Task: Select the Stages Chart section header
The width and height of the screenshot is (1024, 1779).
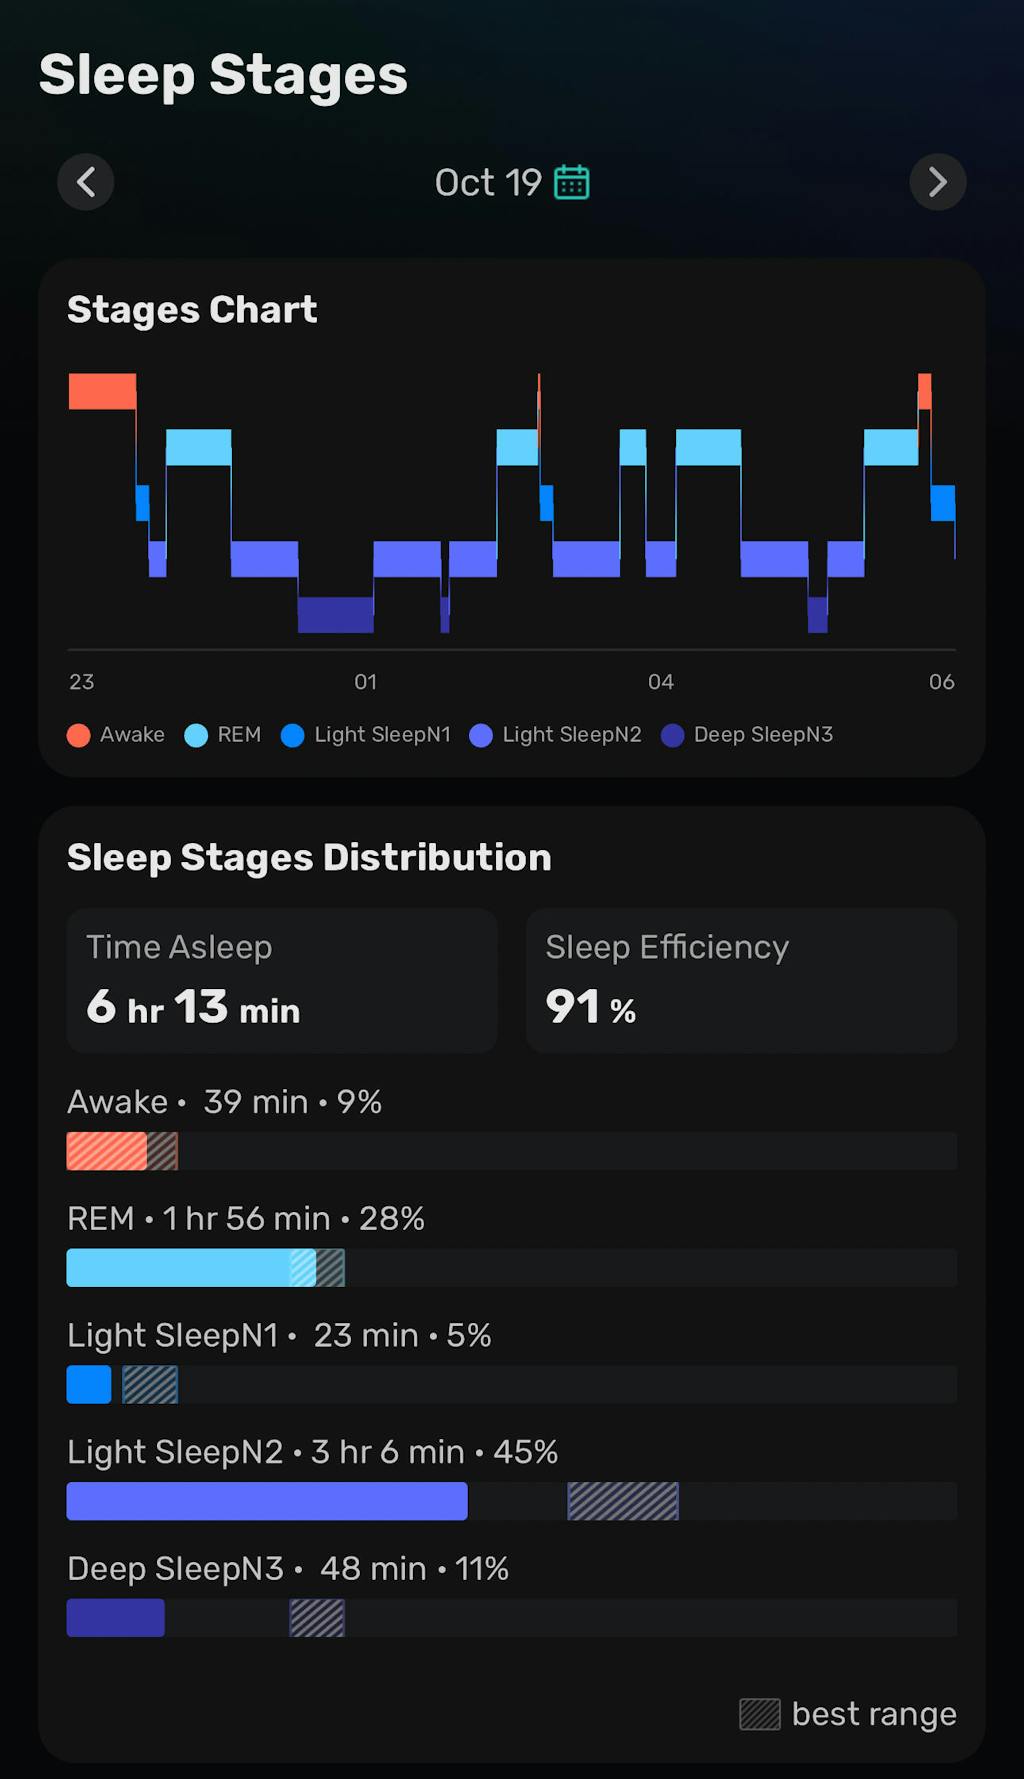Action: click(192, 310)
